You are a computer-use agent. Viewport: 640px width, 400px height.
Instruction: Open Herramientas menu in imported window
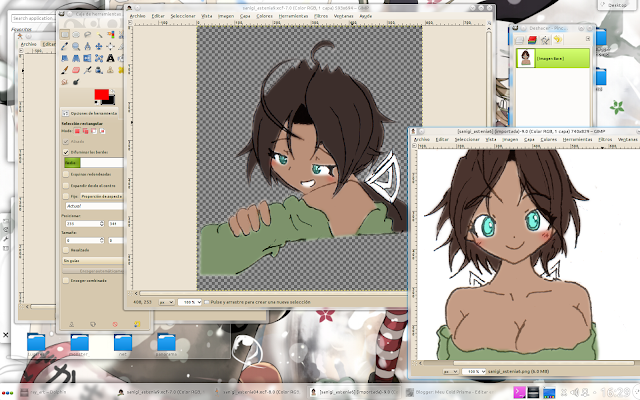coord(577,140)
